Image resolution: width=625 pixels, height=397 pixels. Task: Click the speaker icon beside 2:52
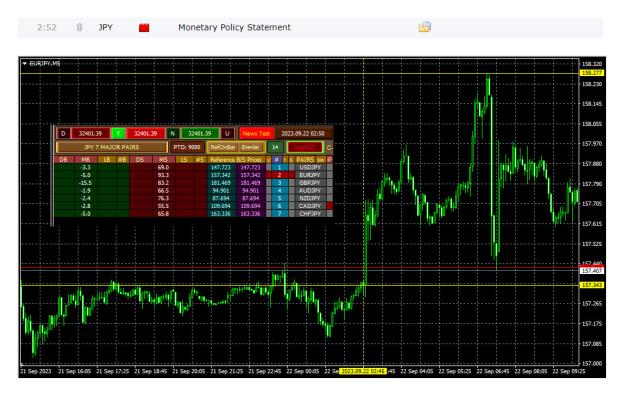[79, 27]
